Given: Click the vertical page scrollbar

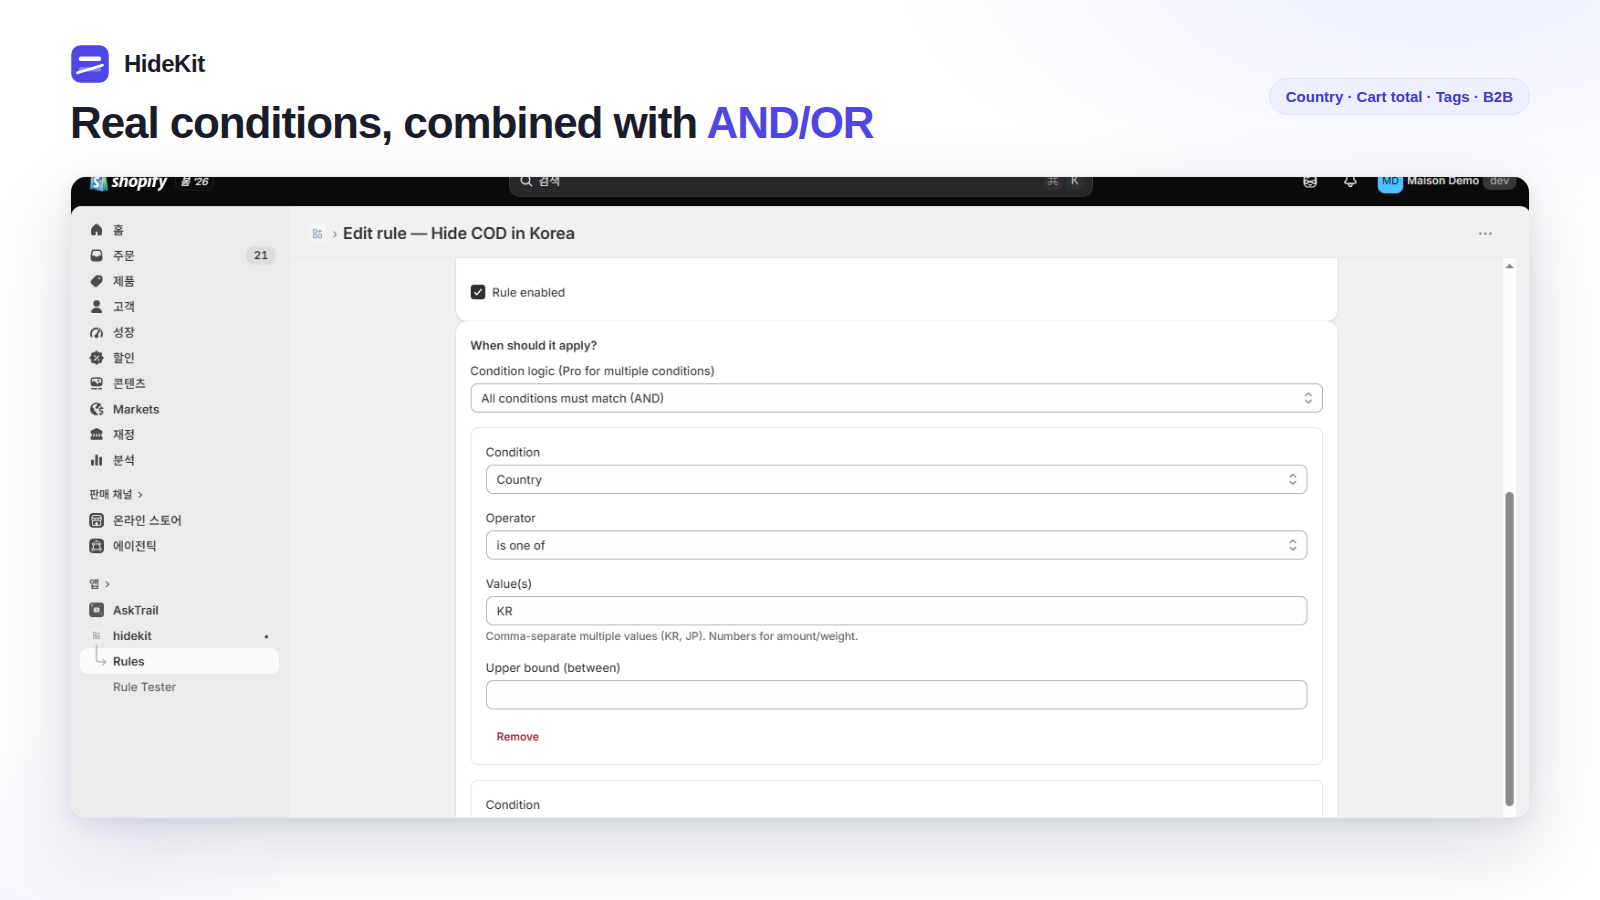Looking at the screenshot, I should [x=1509, y=648].
